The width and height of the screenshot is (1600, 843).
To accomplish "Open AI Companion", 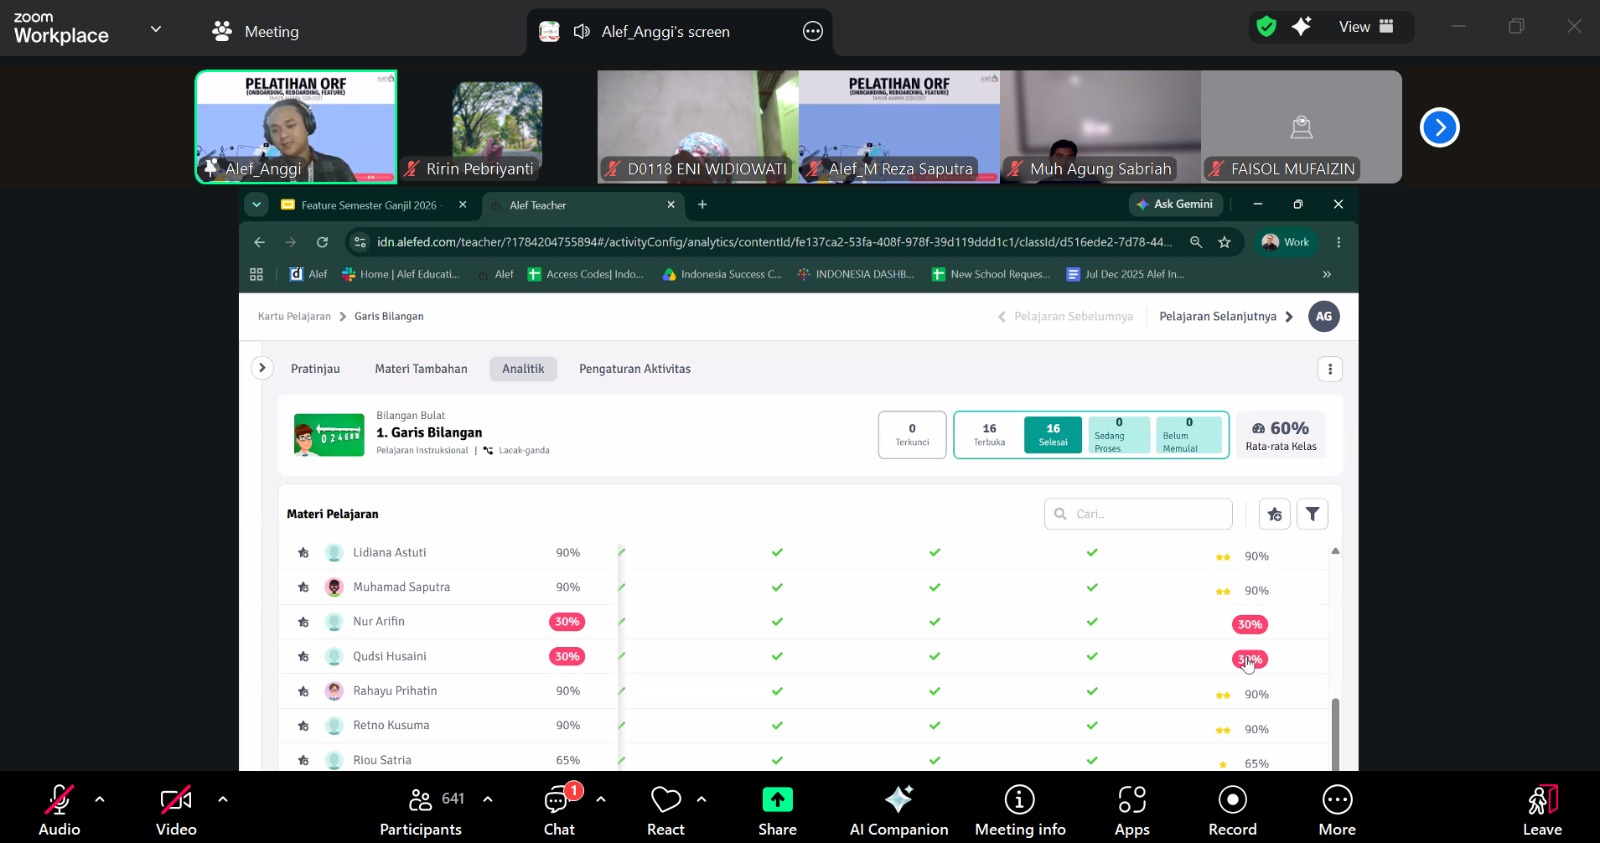I will point(898,811).
